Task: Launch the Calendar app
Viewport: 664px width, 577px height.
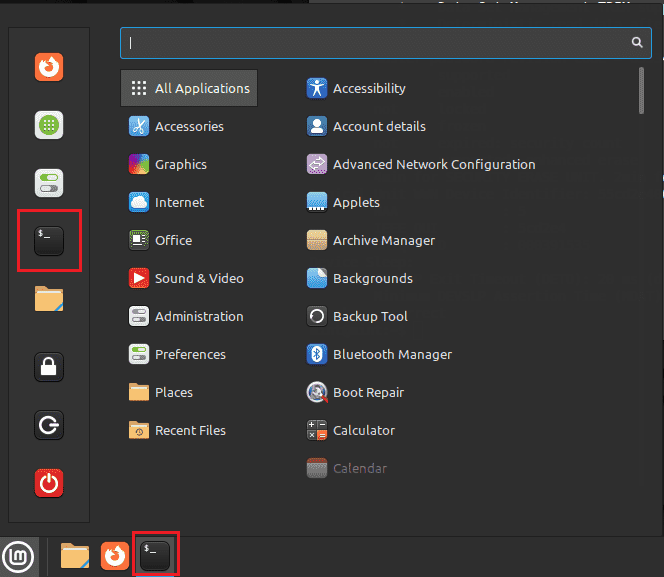Action: pos(347,468)
